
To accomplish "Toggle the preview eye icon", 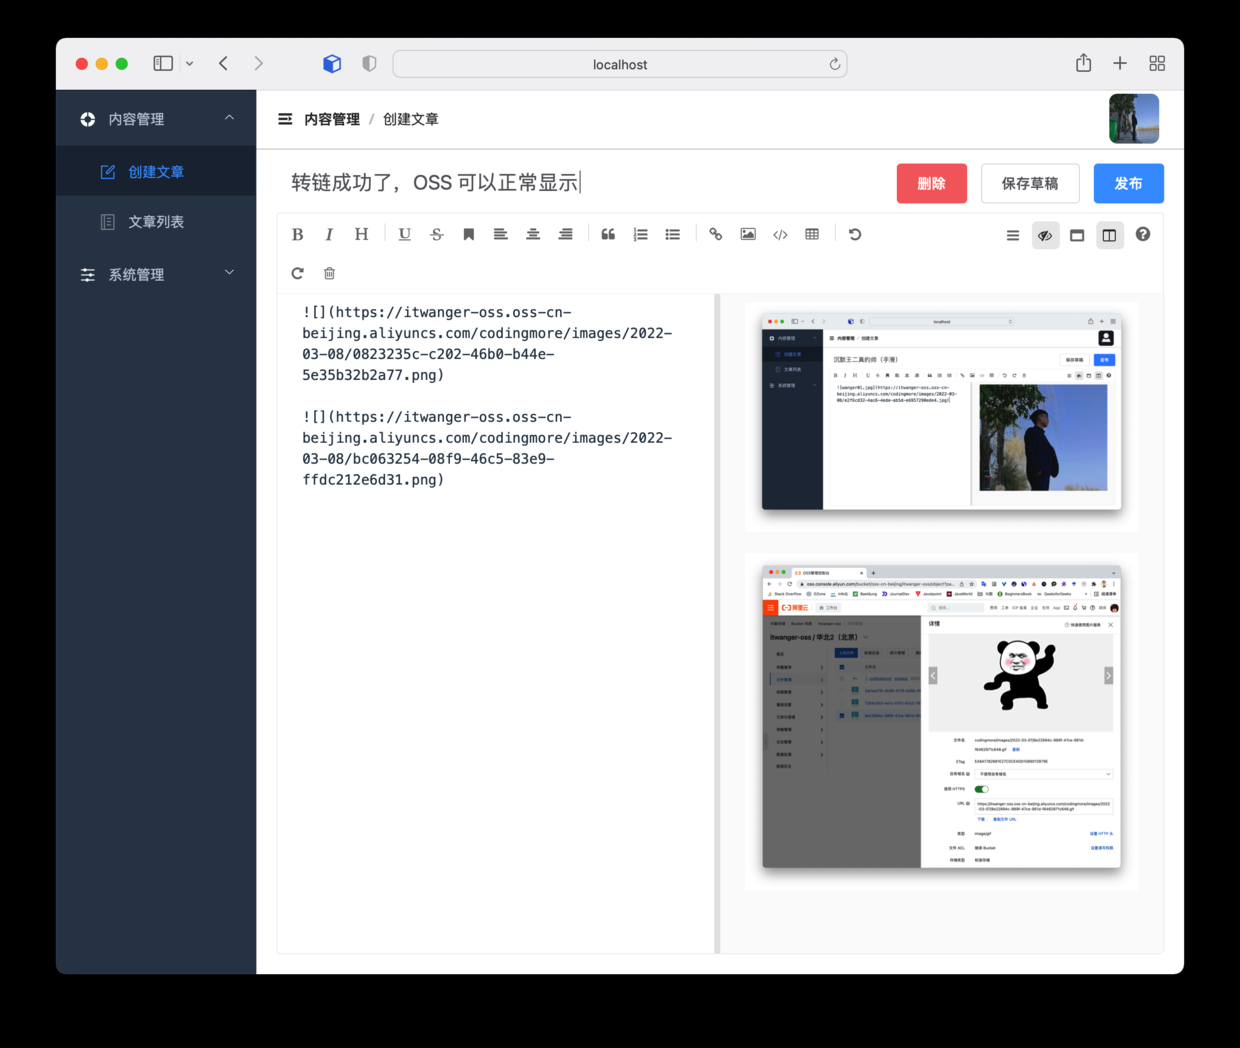I will click(1045, 236).
